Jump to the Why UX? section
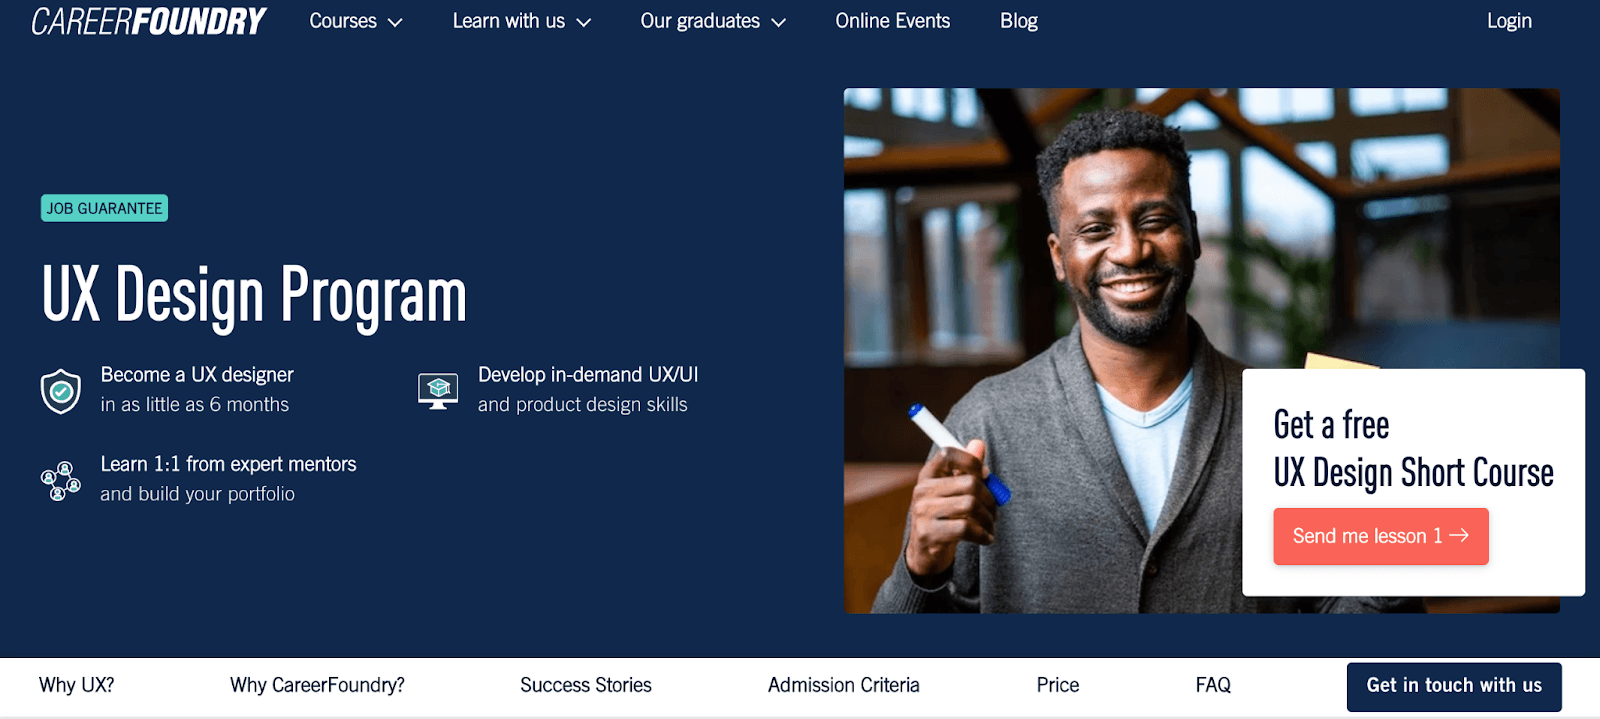Viewport: 1600px width, 719px height. click(x=77, y=685)
